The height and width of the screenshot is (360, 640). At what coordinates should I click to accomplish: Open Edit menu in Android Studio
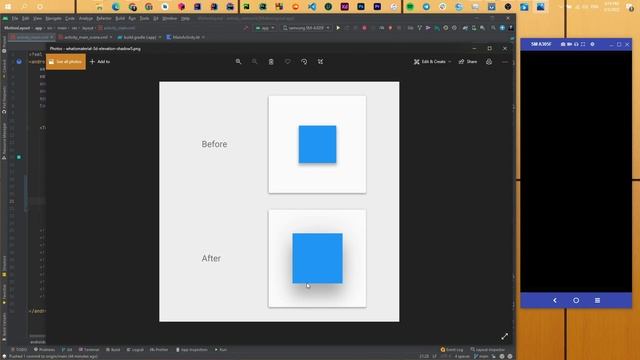25,18
